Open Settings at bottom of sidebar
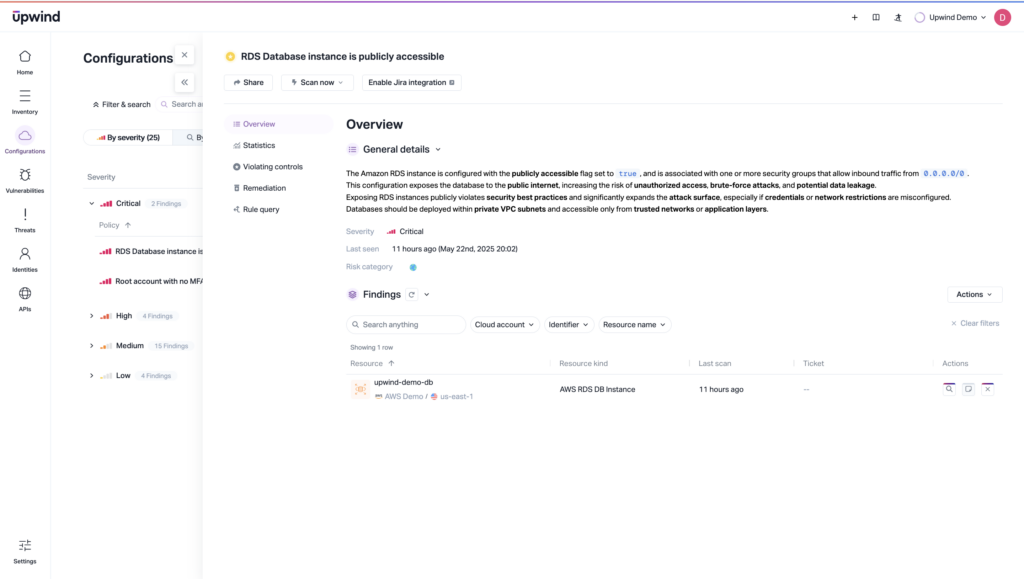The height and width of the screenshot is (579, 1024). click(x=25, y=552)
